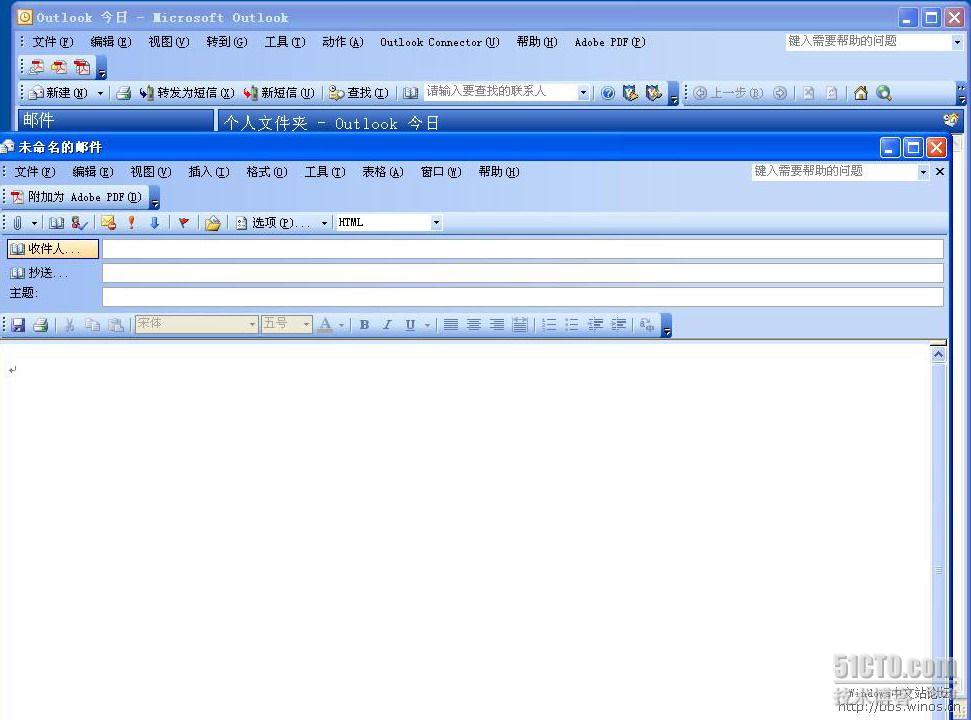Viewport: 971px width, 720px height.
Task: Click the green search web icon in Outlook
Action: (x=884, y=93)
